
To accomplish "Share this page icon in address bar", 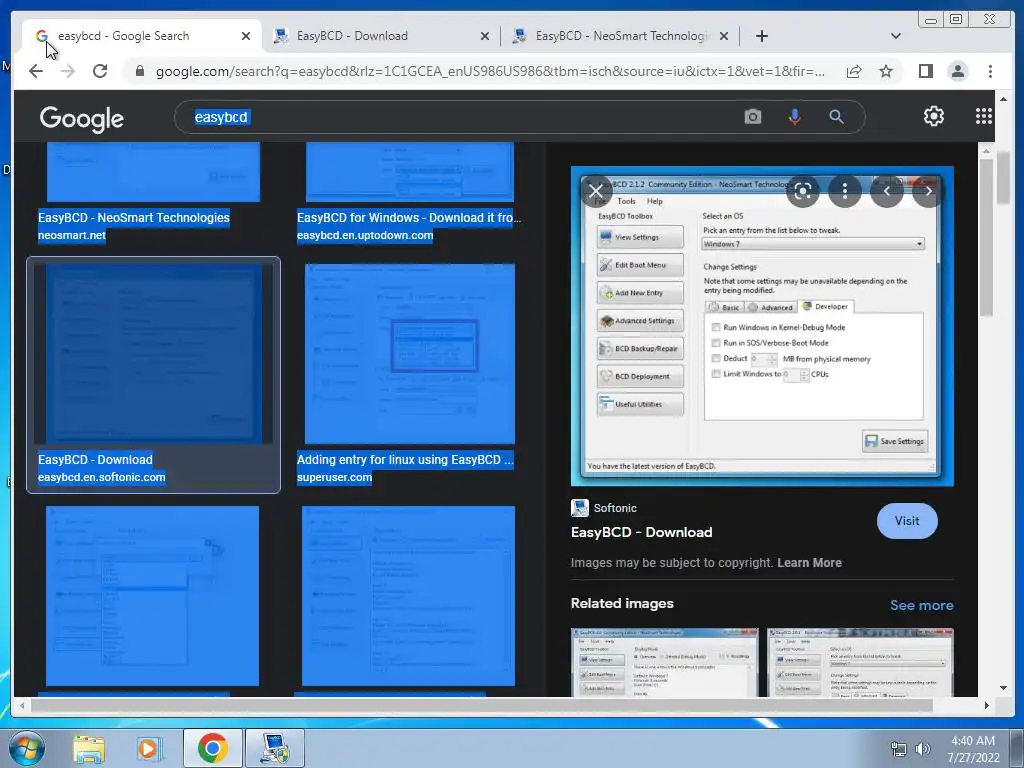I will click(854, 71).
